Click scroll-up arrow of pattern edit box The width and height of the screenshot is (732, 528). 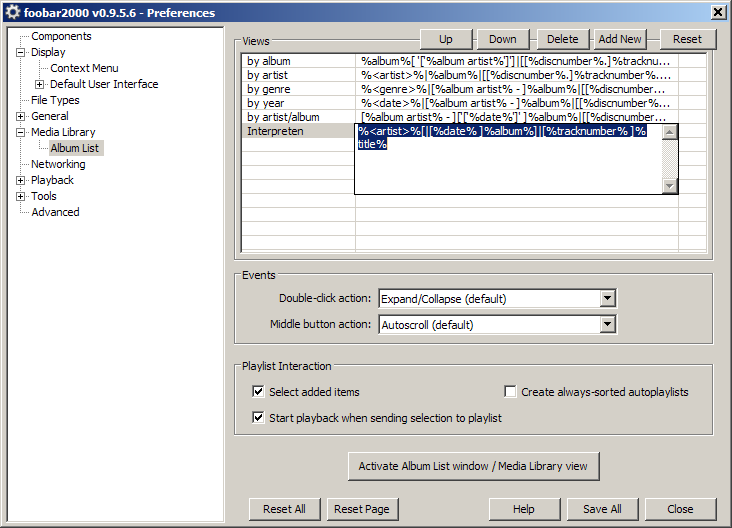point(669,132)
